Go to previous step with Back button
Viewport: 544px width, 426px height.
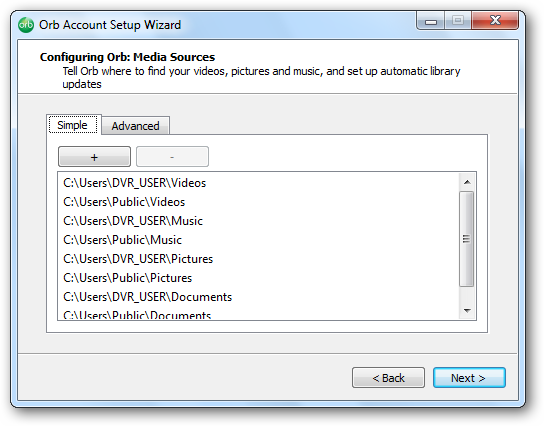[x=388, y=377]
